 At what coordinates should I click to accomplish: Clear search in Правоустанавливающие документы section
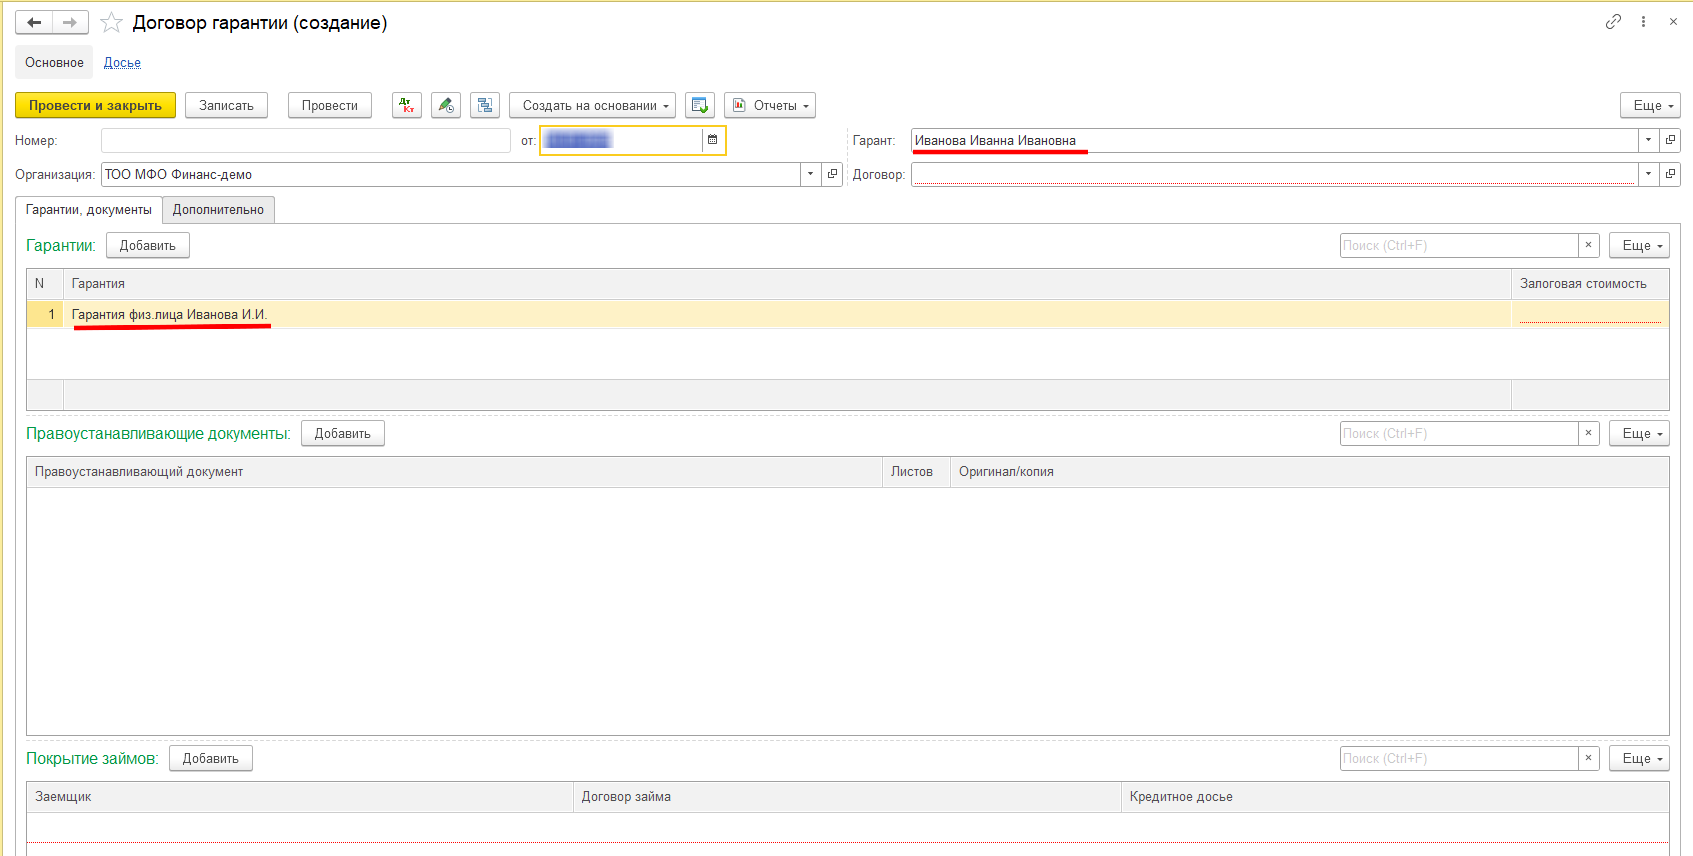click(1588, 433)
